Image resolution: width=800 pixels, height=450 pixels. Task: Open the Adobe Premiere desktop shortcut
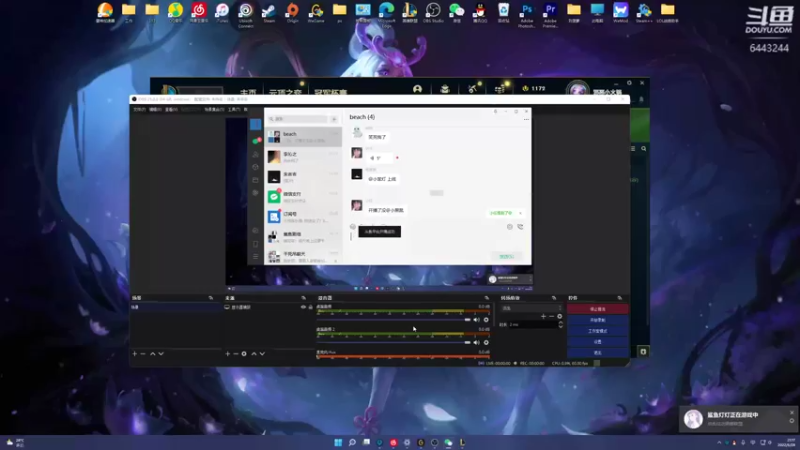550,13
